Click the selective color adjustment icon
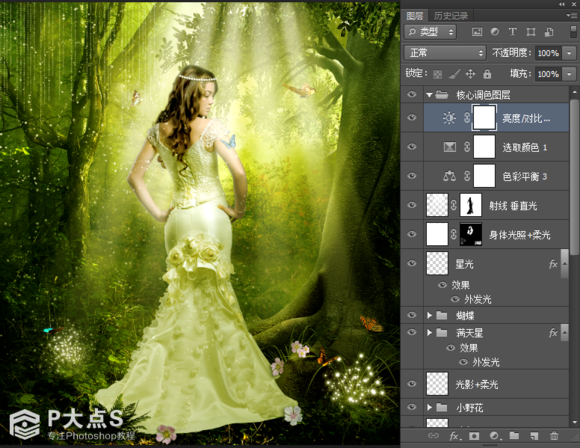 point(449,147)
